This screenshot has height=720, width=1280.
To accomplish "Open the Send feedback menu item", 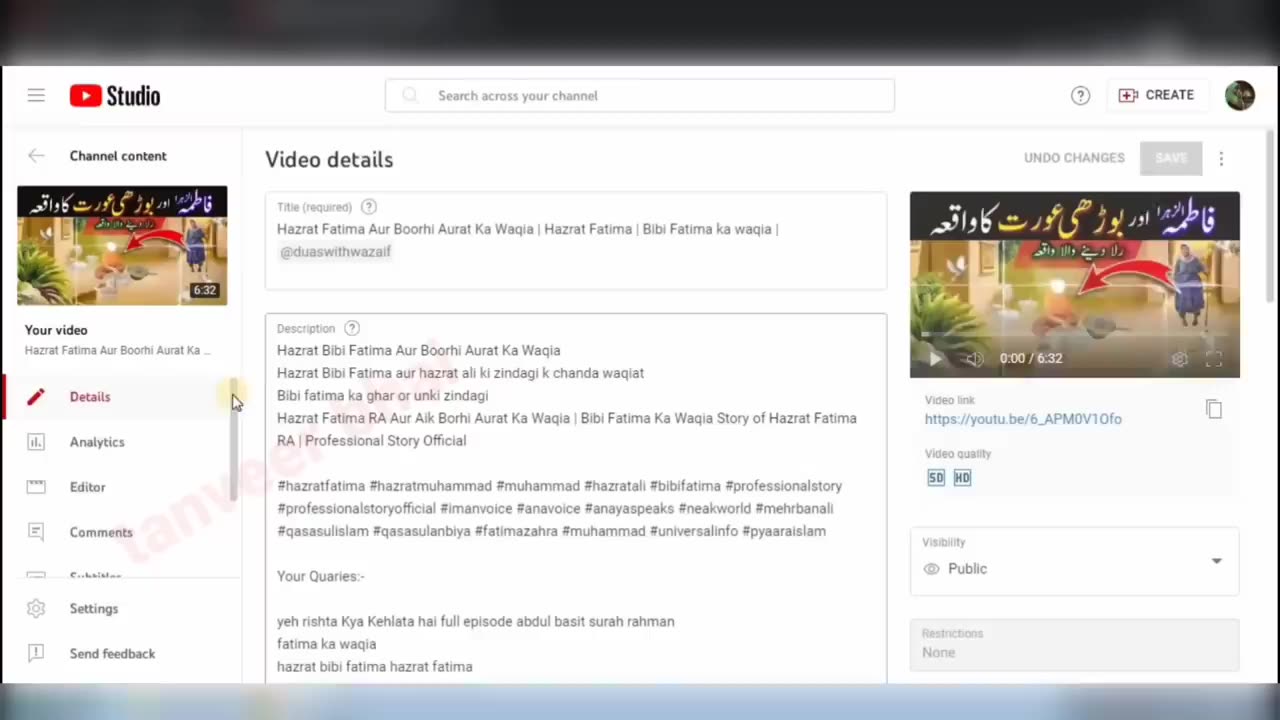I will pos(121,653).
